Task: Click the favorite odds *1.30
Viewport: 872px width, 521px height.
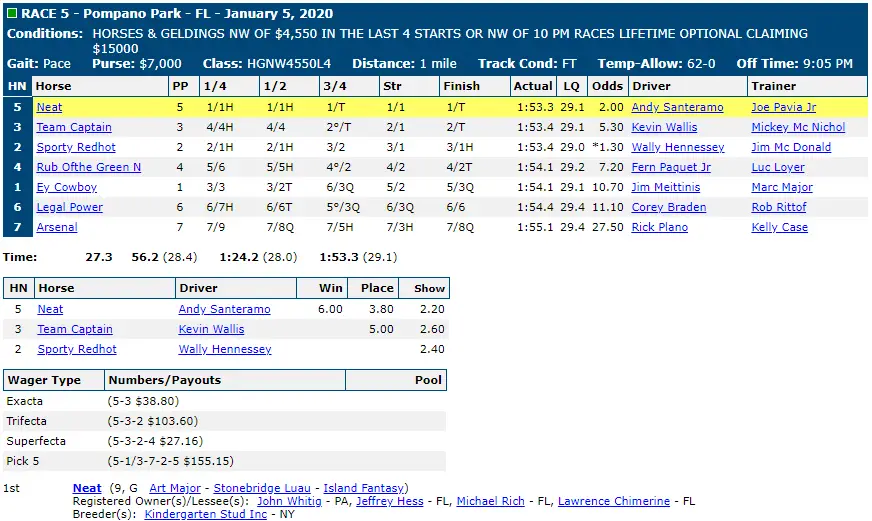Action: tap(608, 147)
